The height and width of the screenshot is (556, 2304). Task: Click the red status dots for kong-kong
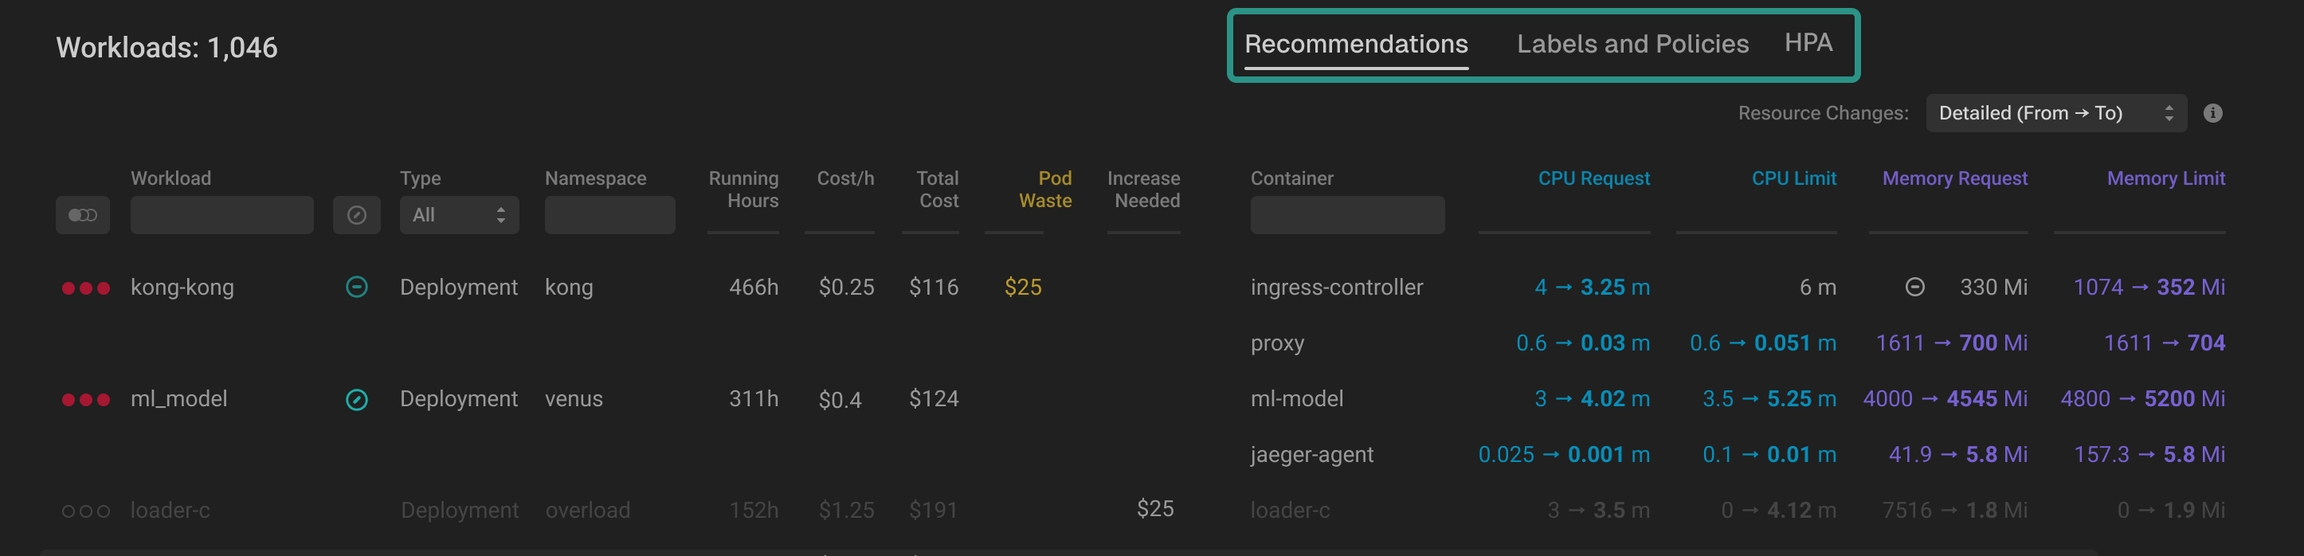point(85,288)
